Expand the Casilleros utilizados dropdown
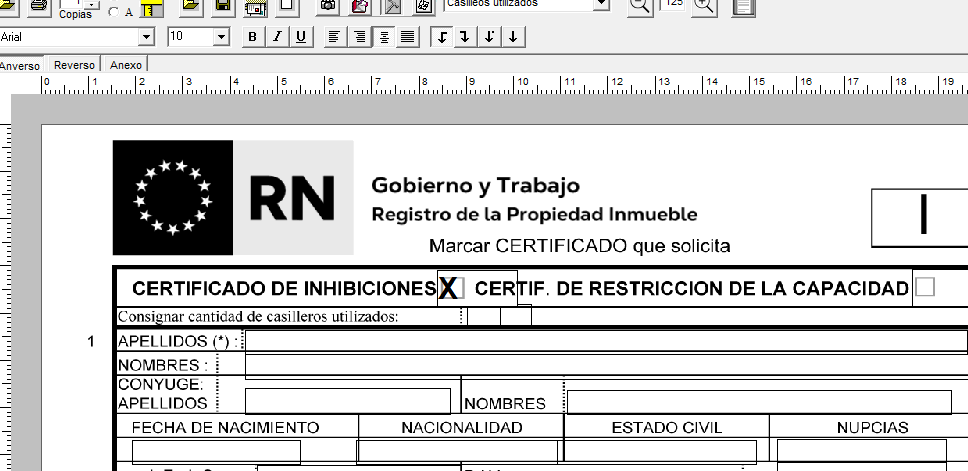The height and width of the screenshot is (471, 968). (x=601, y=5)
